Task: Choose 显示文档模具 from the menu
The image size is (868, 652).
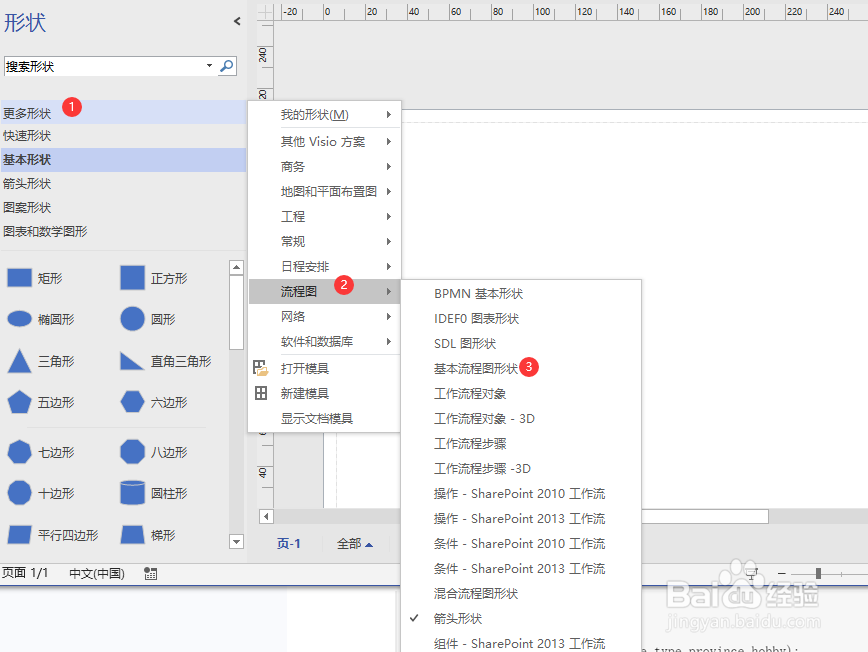Action: coord(324,418)
